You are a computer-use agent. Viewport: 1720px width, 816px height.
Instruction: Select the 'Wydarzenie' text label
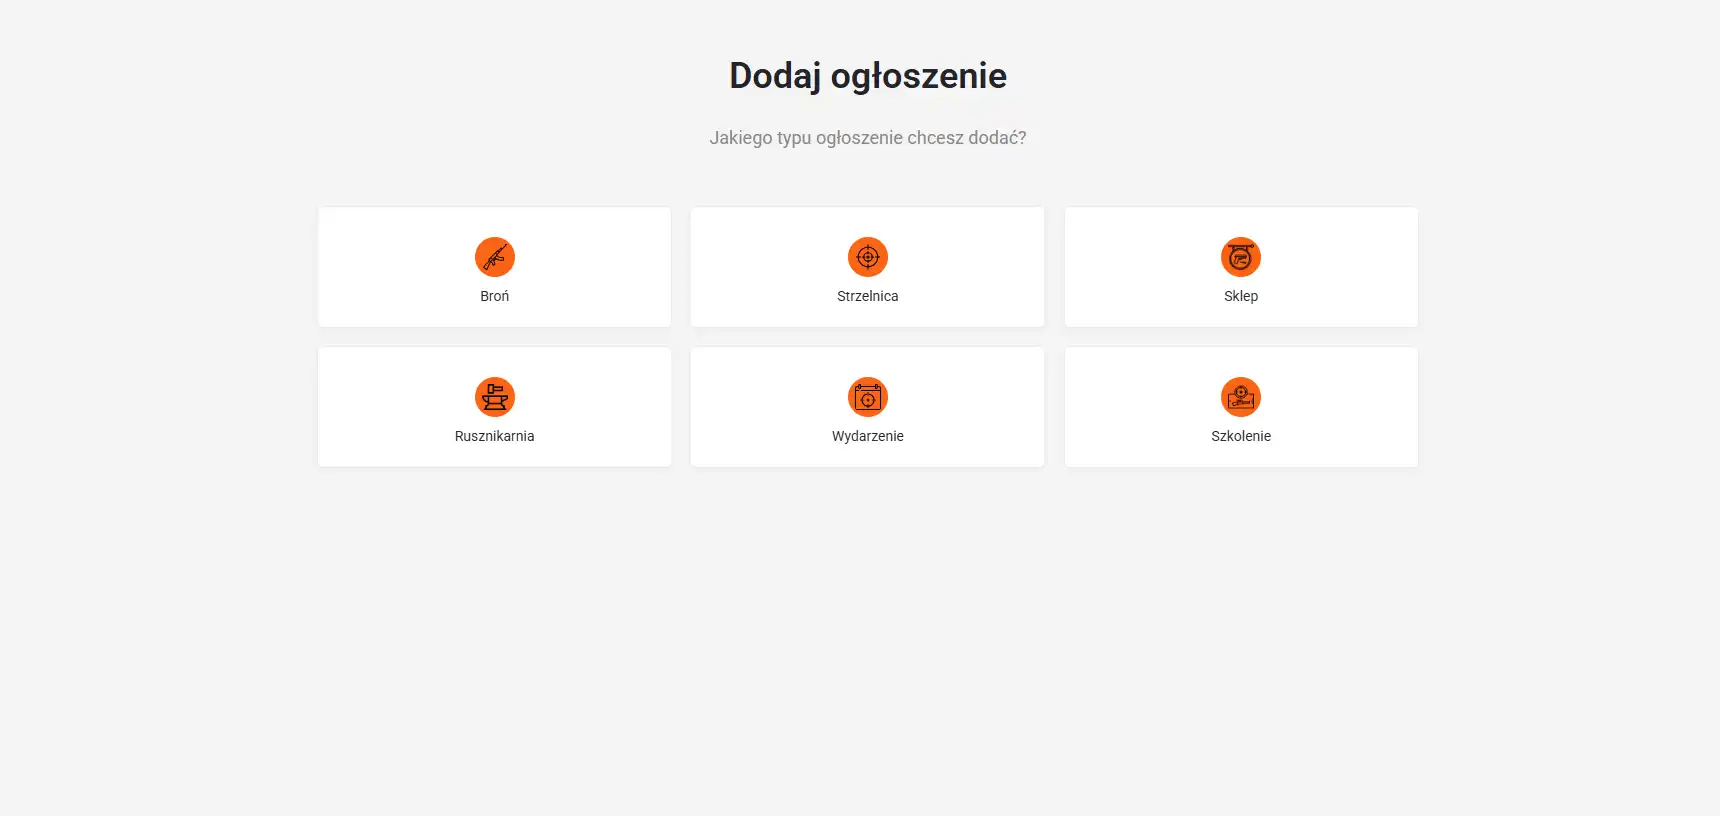[x=867, y=436]
